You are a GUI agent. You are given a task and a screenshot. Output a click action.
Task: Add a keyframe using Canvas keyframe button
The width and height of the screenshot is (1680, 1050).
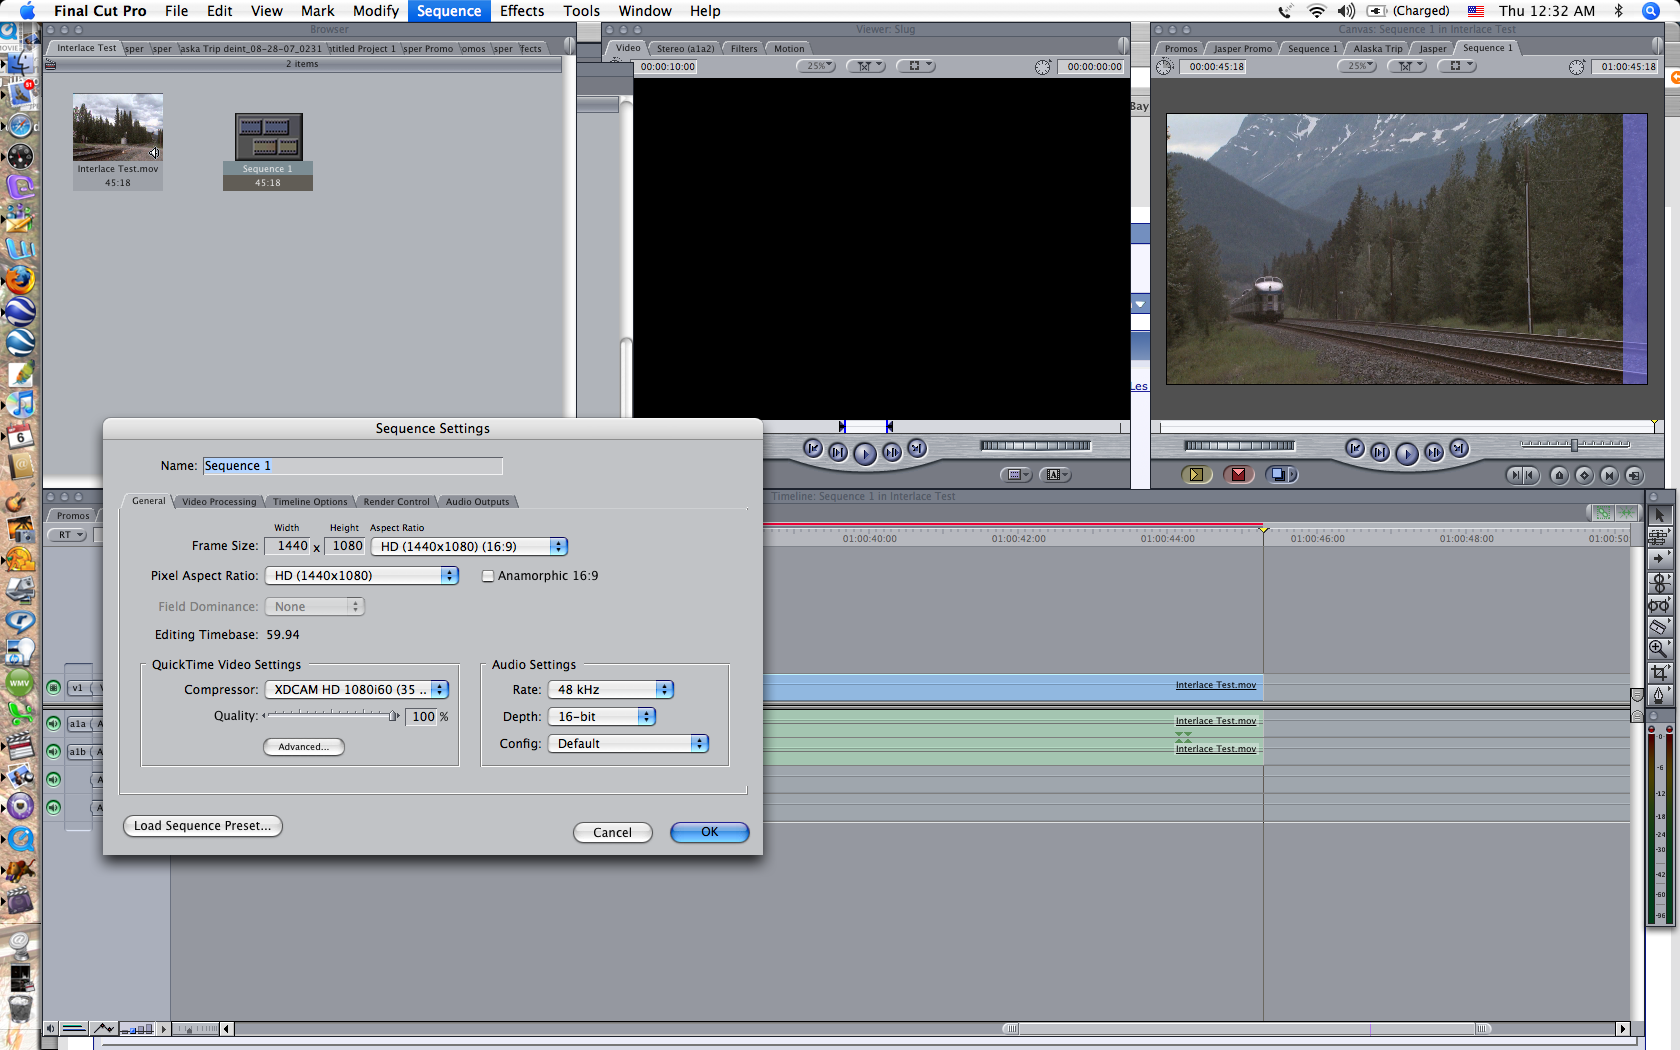coord(1584,476)
